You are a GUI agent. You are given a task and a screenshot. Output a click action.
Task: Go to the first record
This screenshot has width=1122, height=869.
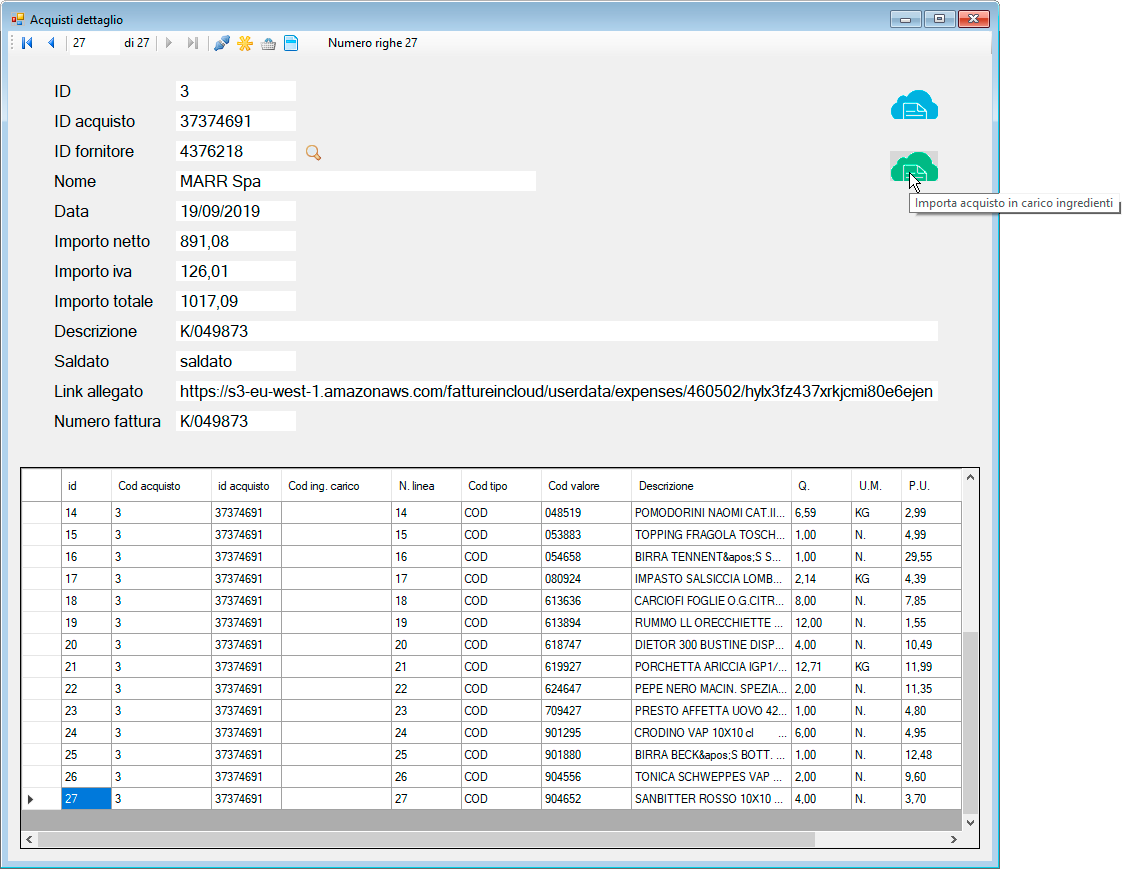click(27, 43)
